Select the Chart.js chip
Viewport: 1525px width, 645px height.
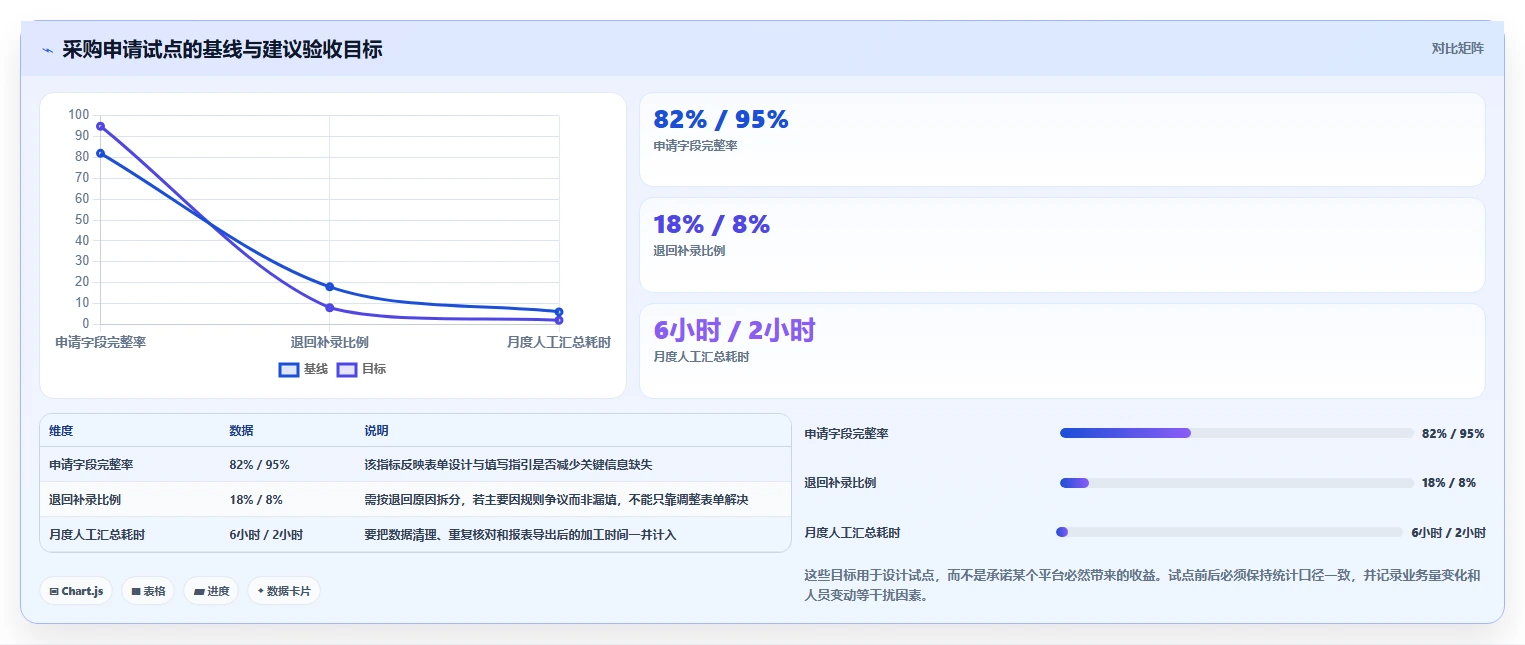pos(77,591)
